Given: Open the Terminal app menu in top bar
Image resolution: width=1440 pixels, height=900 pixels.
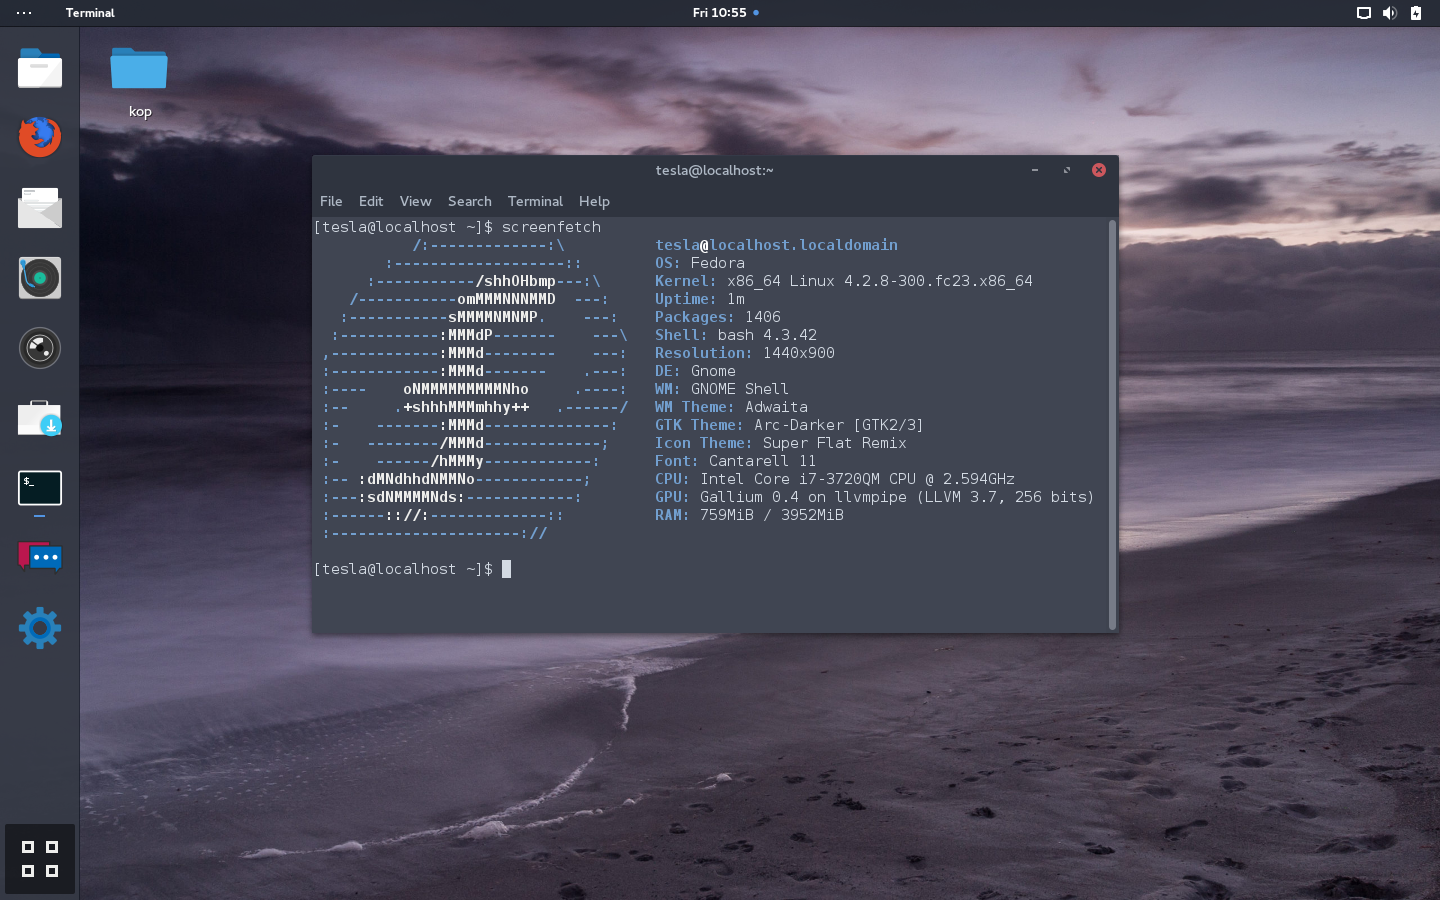Looking at the screenshot, I should [90, 13].
